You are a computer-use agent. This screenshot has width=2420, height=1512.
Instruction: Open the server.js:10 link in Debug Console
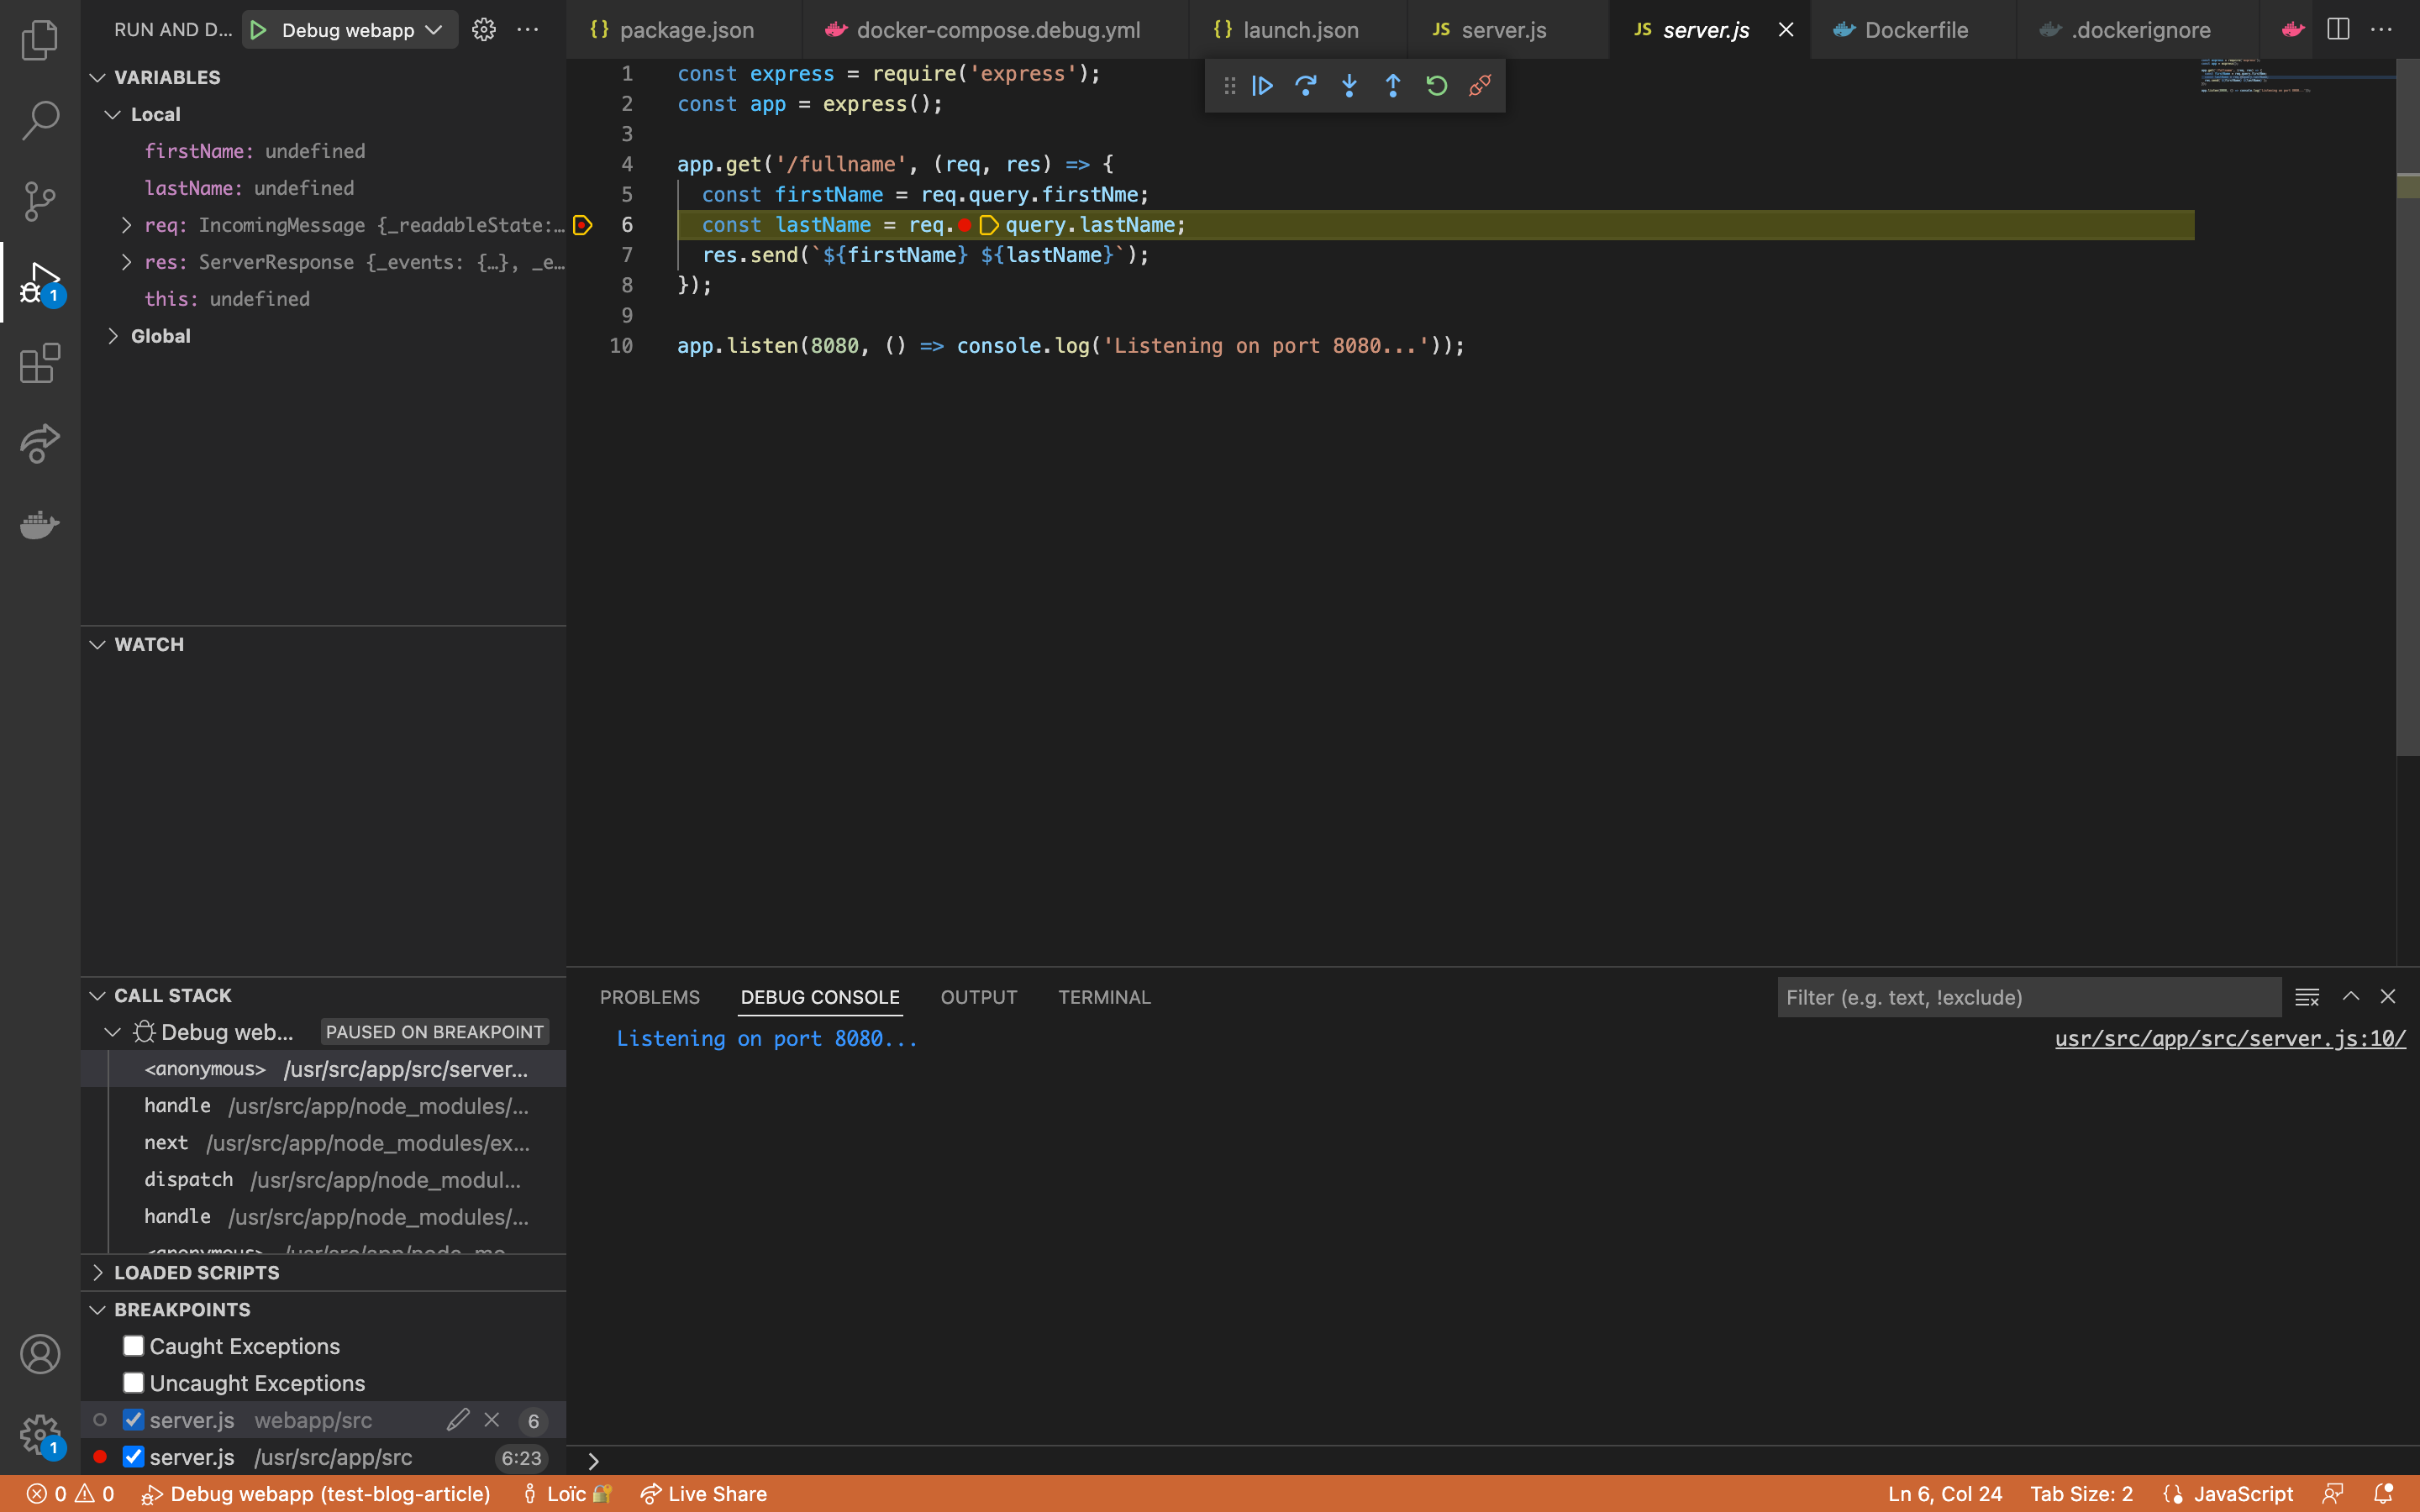2230,1039
